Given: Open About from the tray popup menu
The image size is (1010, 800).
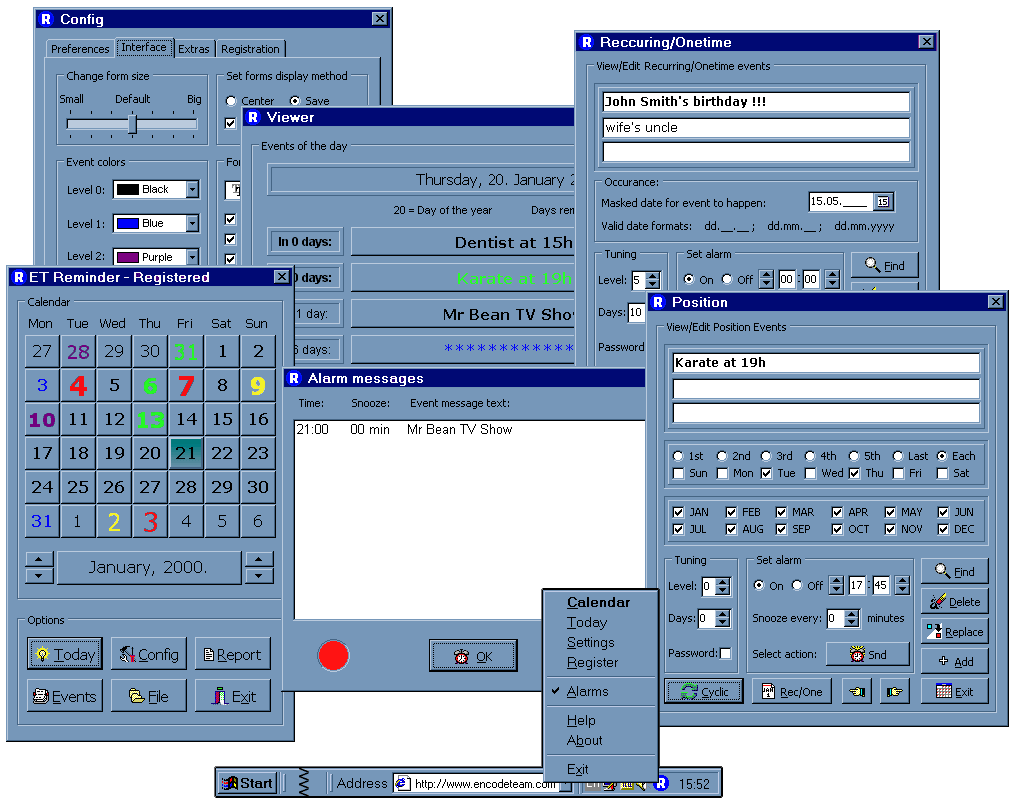Looking at the screenshot, I should point(584,740).
